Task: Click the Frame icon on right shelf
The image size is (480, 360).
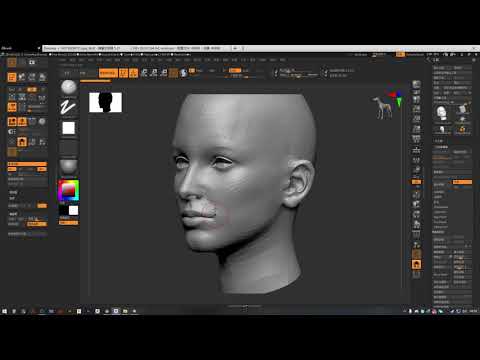Action: click(416, 194)
